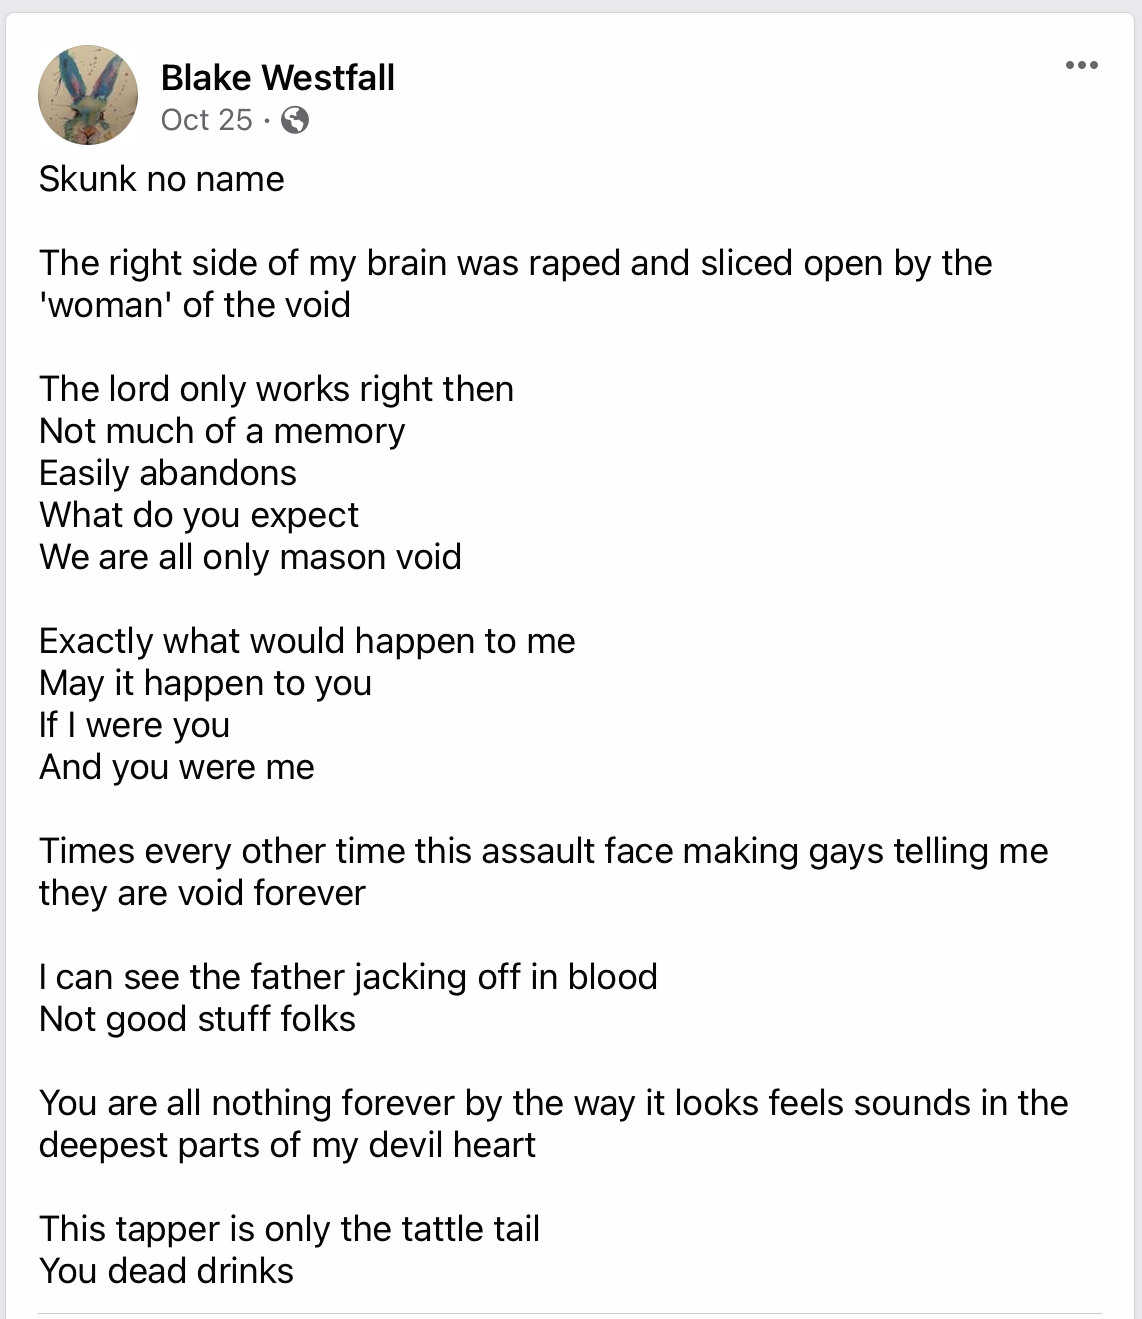This screenshot has height=1319, width=1142.
Task: Click the 'Not good stuff folks' line
Action: click(x=197, y=1019)
